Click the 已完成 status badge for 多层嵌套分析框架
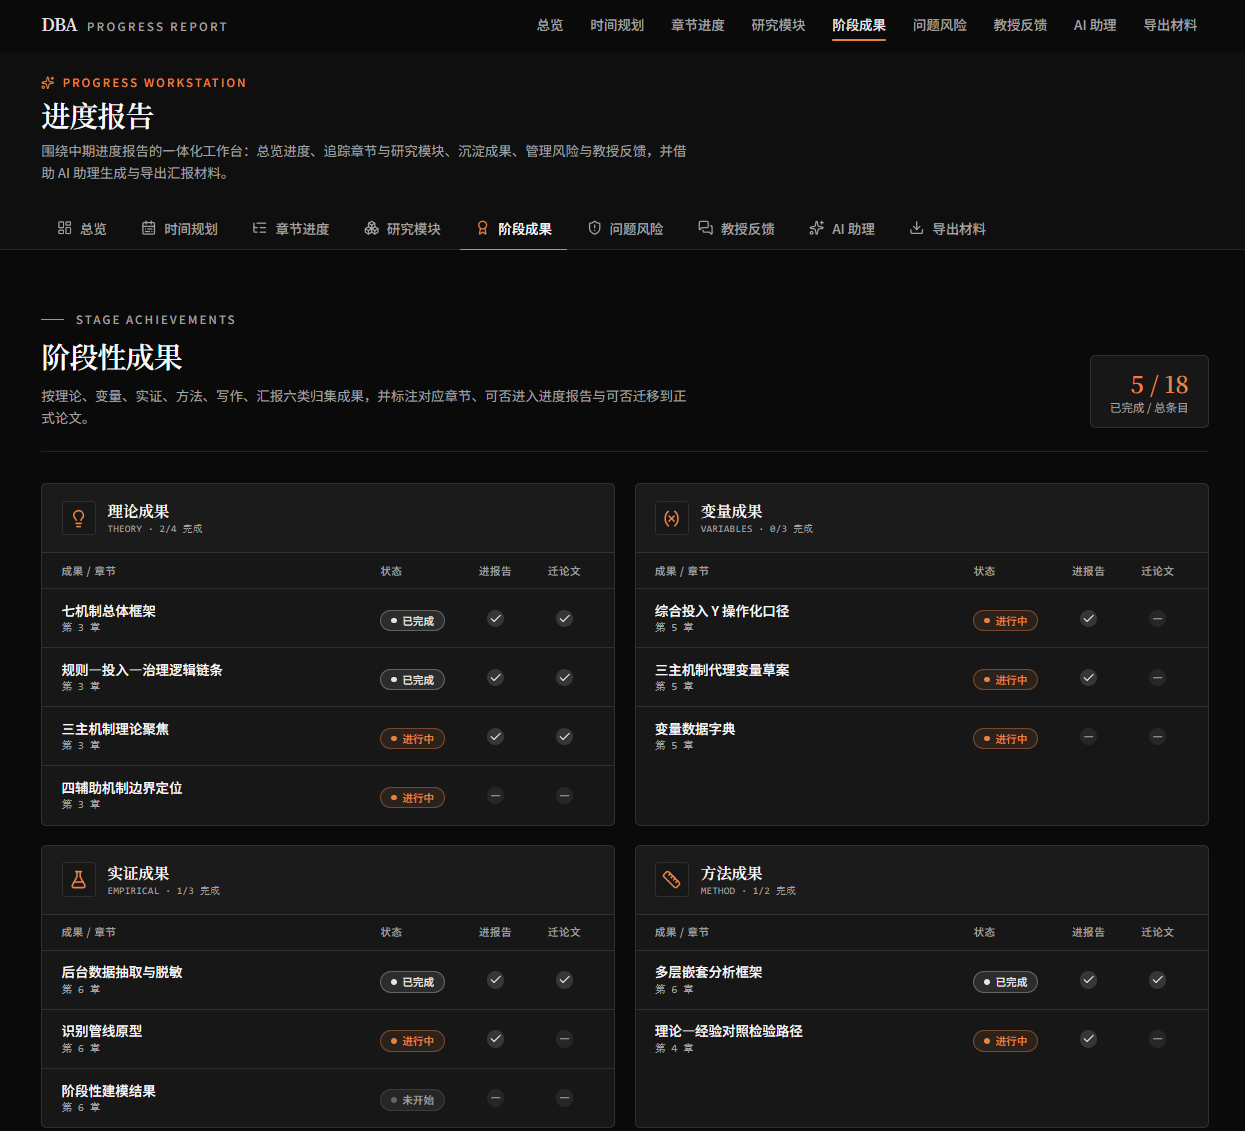 tap(1005, 982)
